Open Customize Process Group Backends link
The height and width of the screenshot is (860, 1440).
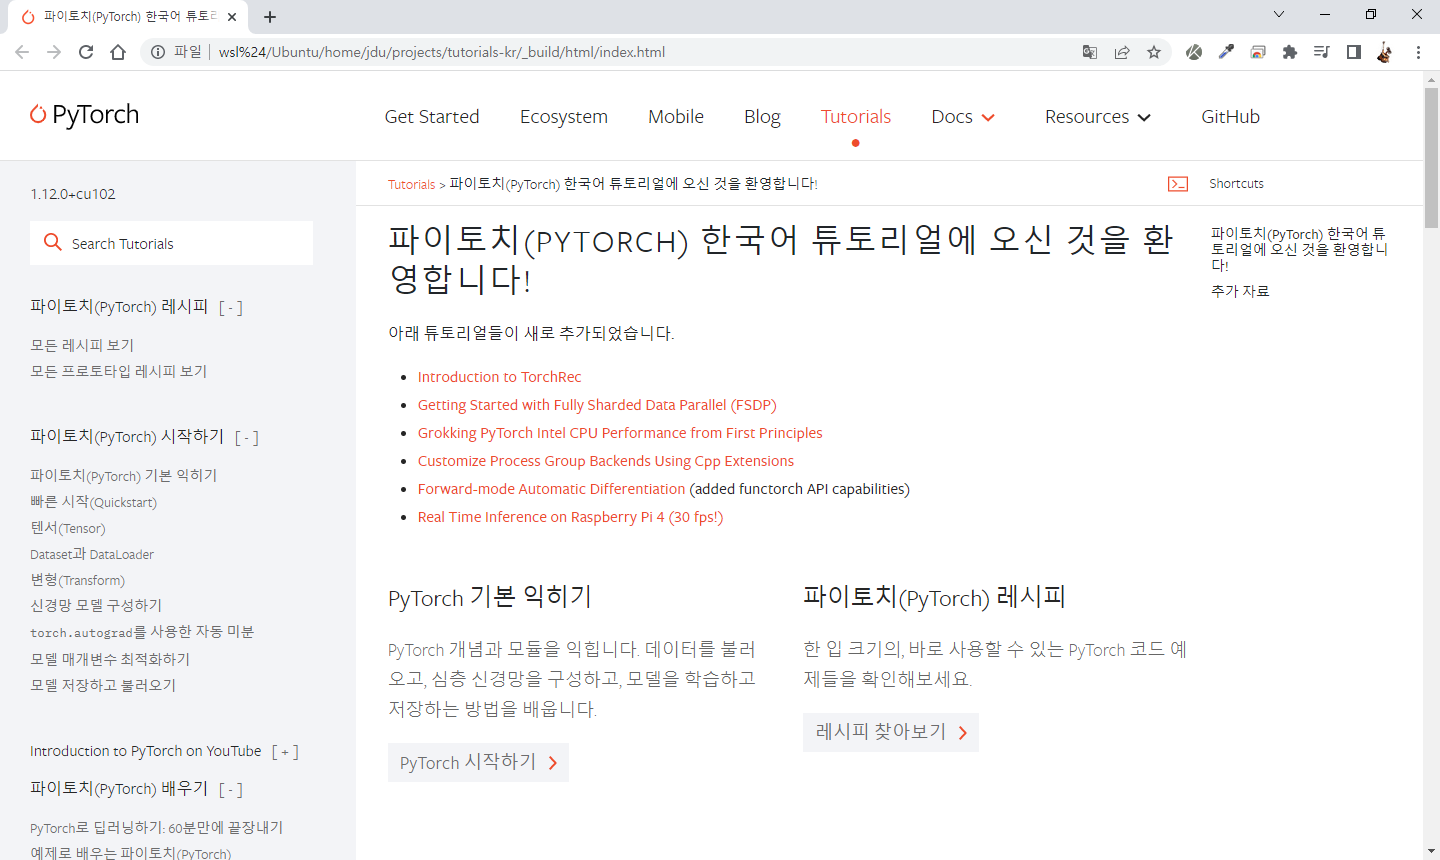606,461
